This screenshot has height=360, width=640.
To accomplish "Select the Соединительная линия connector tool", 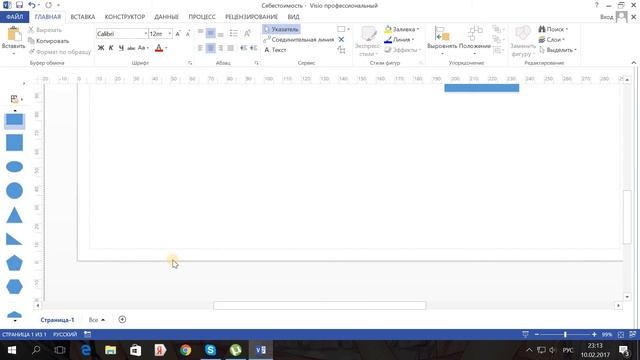I will pos(299,40).
